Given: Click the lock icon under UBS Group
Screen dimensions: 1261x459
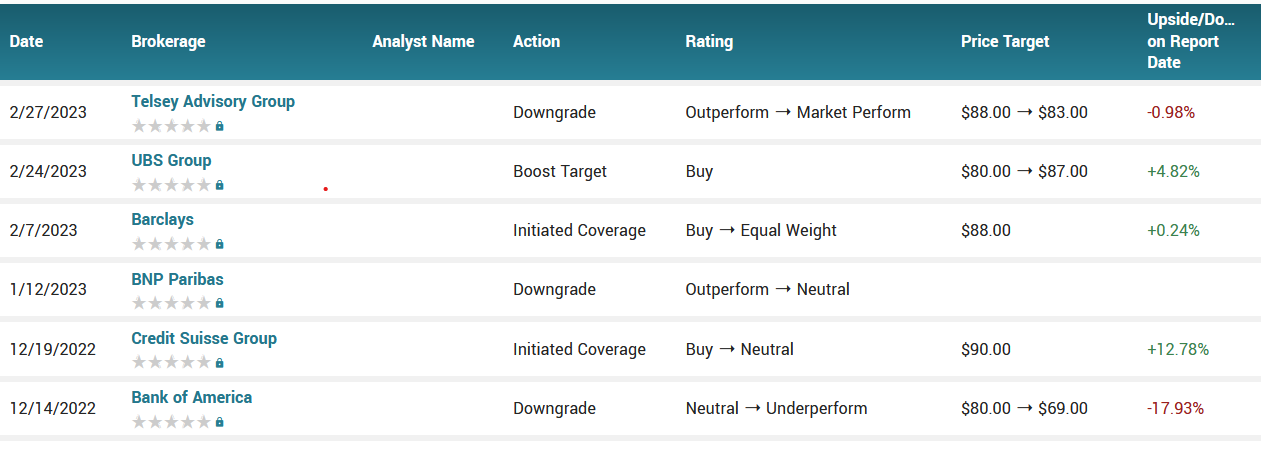Looking at the screenshot, I should 220,185.
